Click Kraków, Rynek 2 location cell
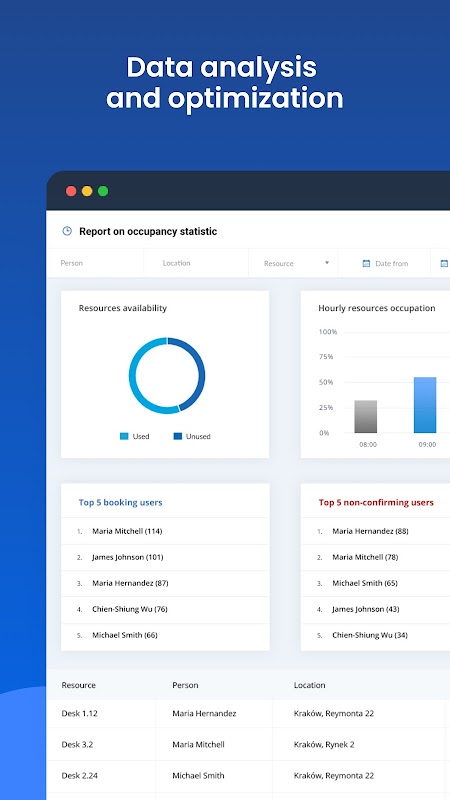The width and height of the screenshot is (450, 800). pyautogui.click(x=324, y=744)
